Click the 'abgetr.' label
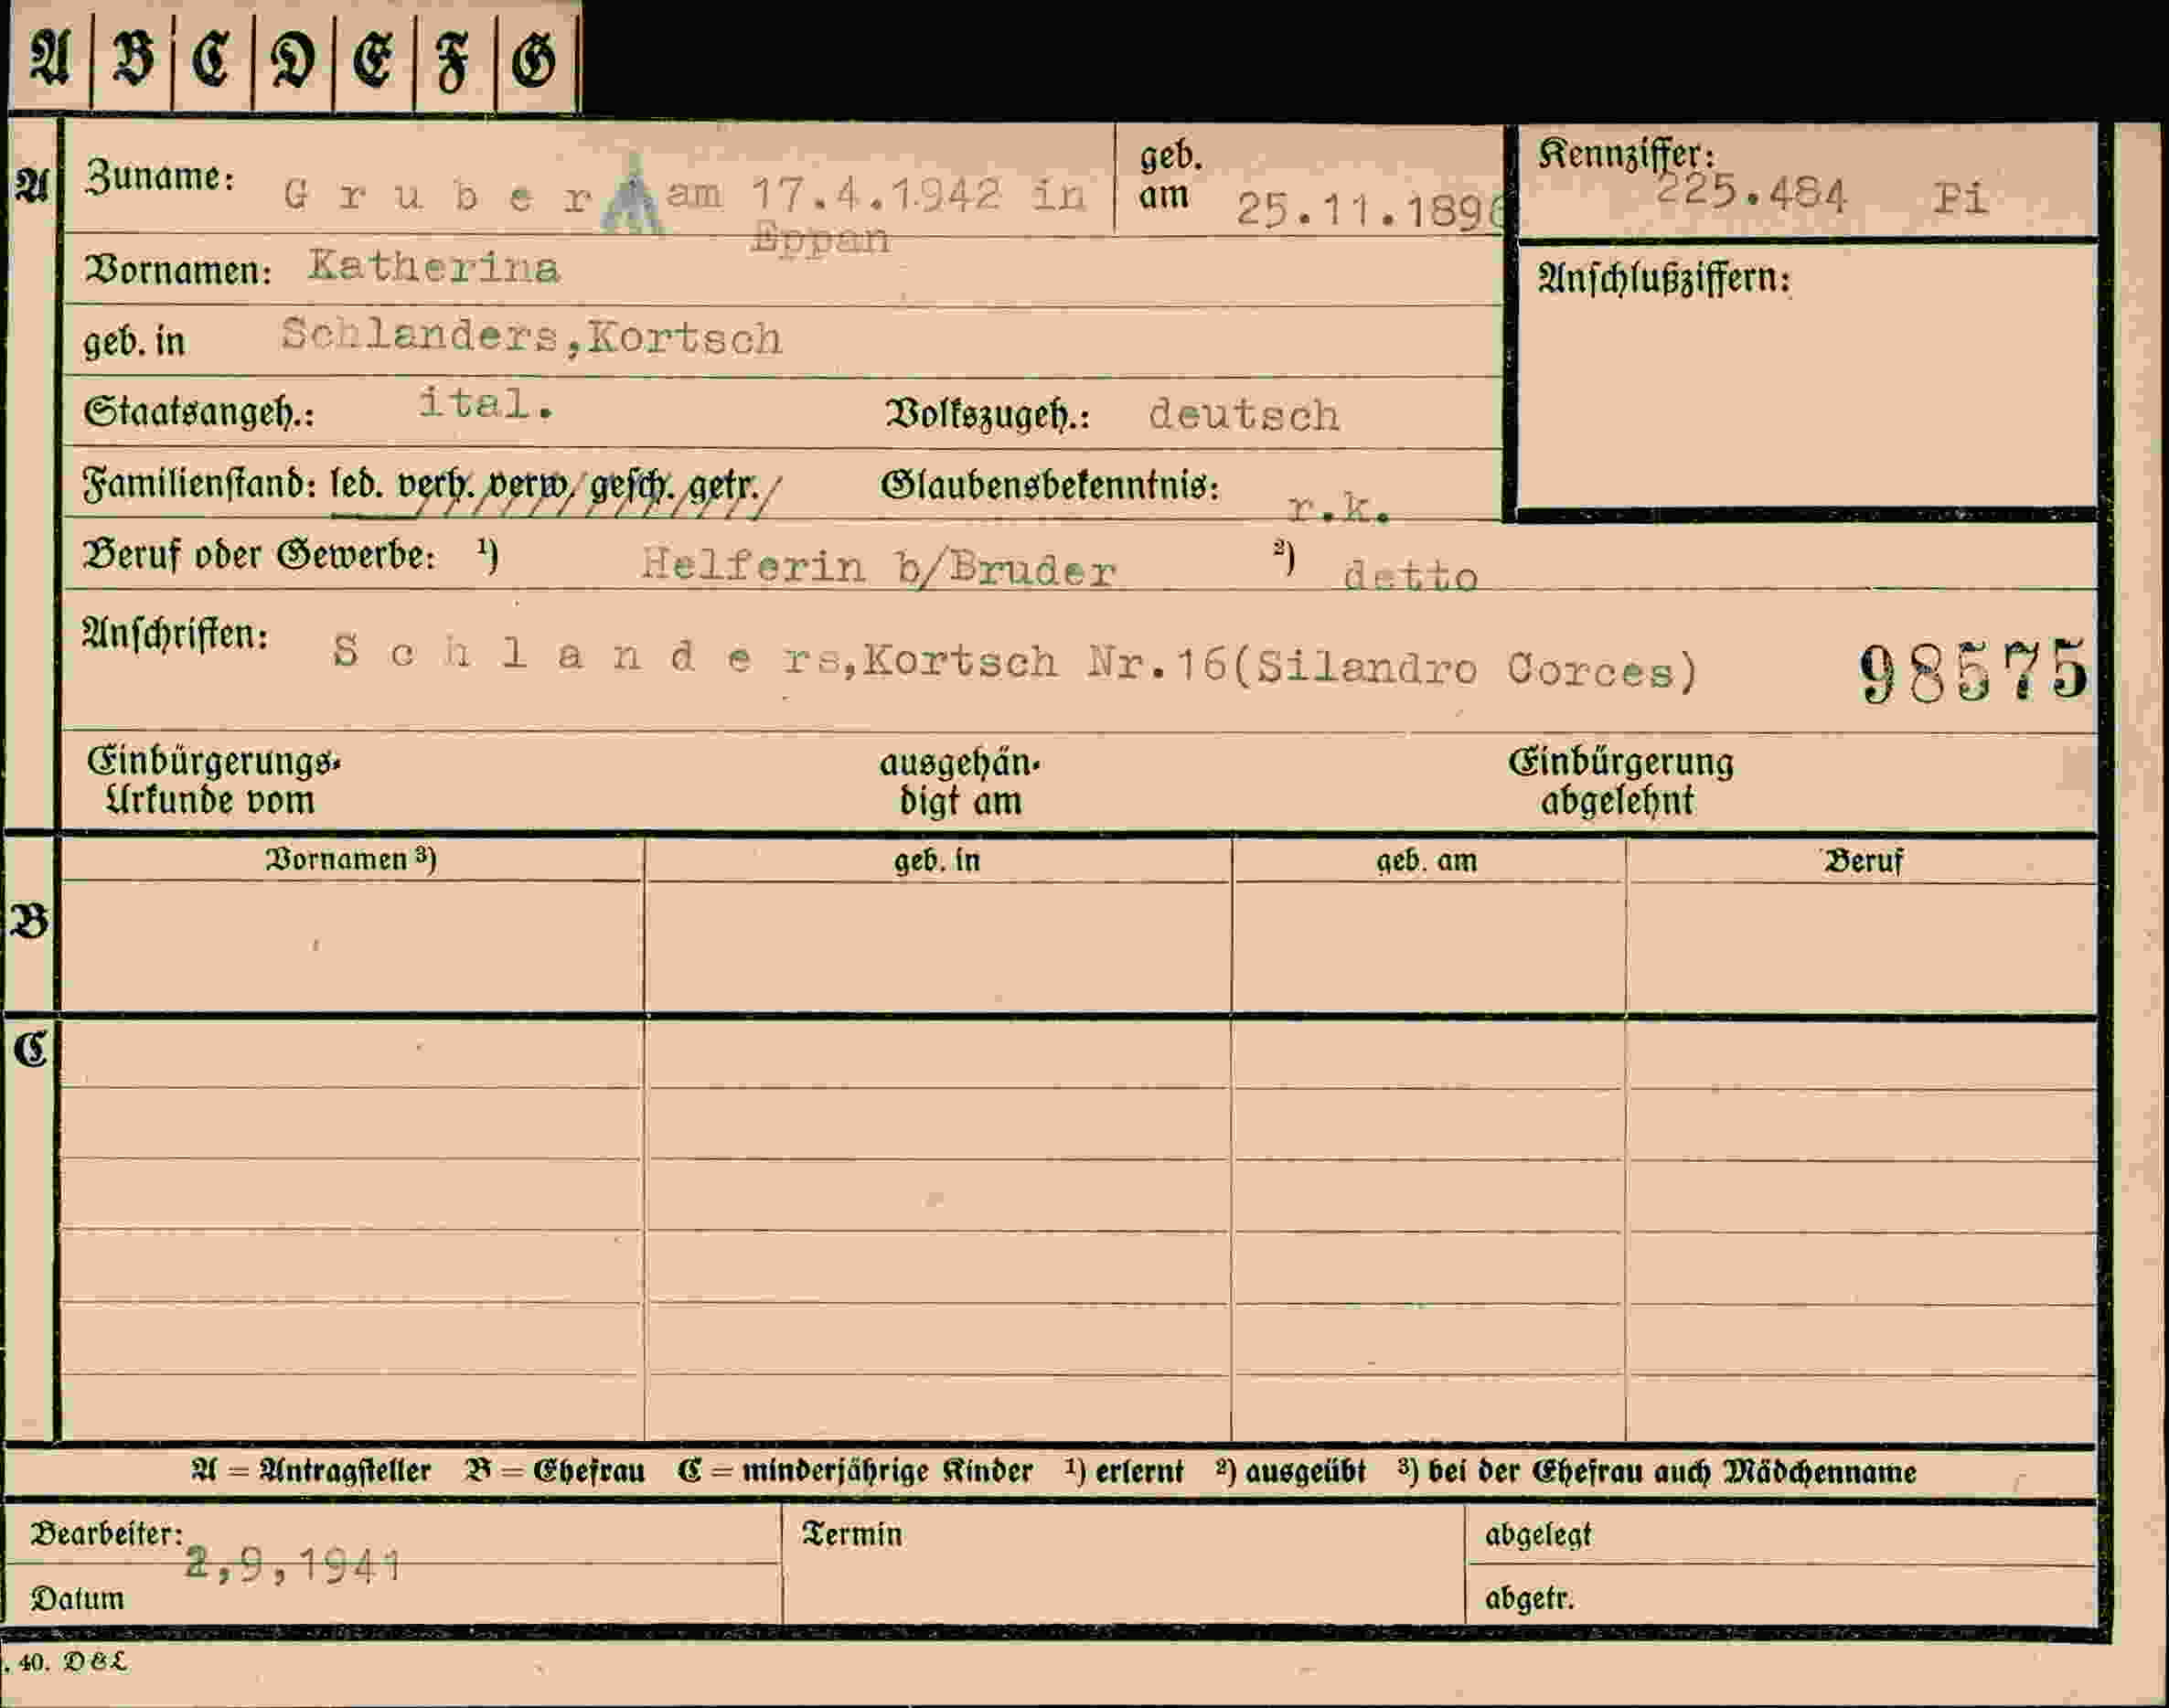The image size is (2169, 1708). point(1530,1599)
